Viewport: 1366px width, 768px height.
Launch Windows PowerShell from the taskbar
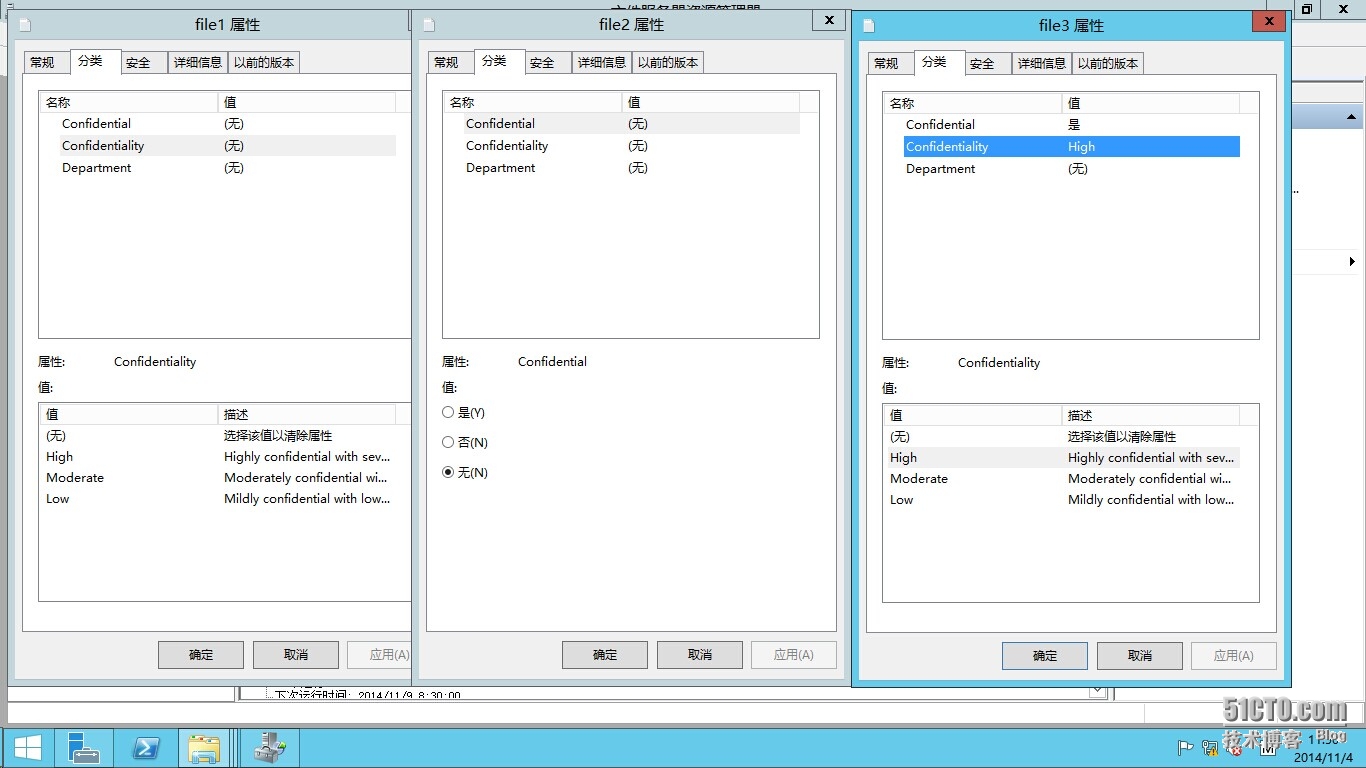click(x=146, y=748)
